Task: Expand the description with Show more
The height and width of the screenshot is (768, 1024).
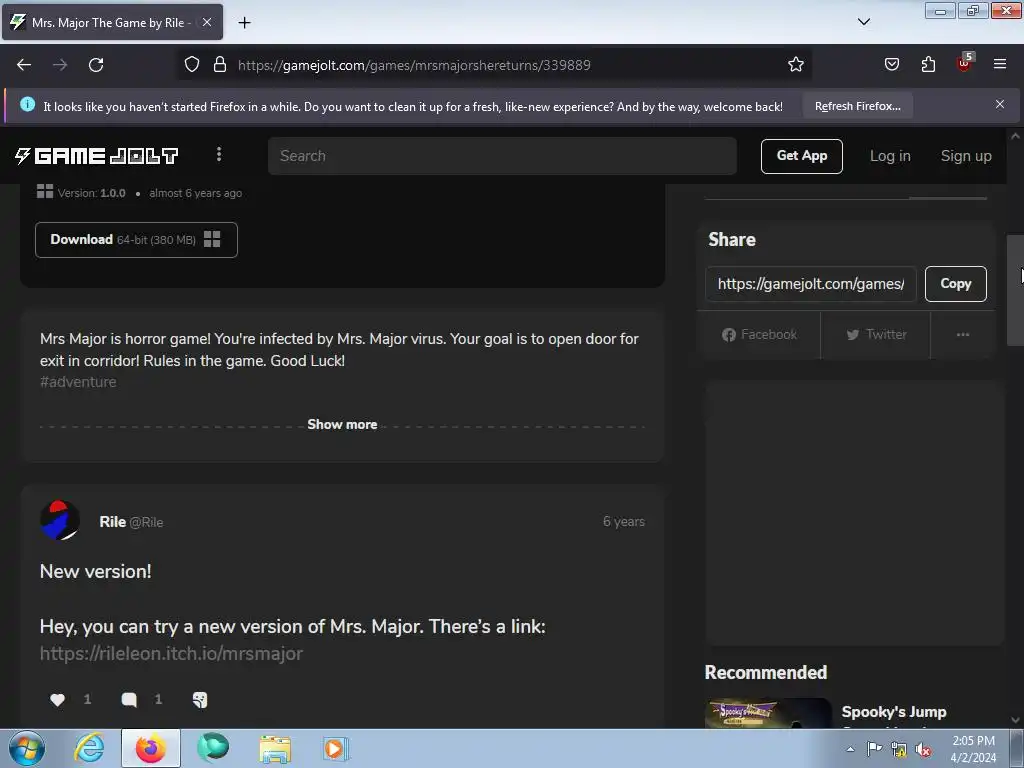Action: (342, 424)
